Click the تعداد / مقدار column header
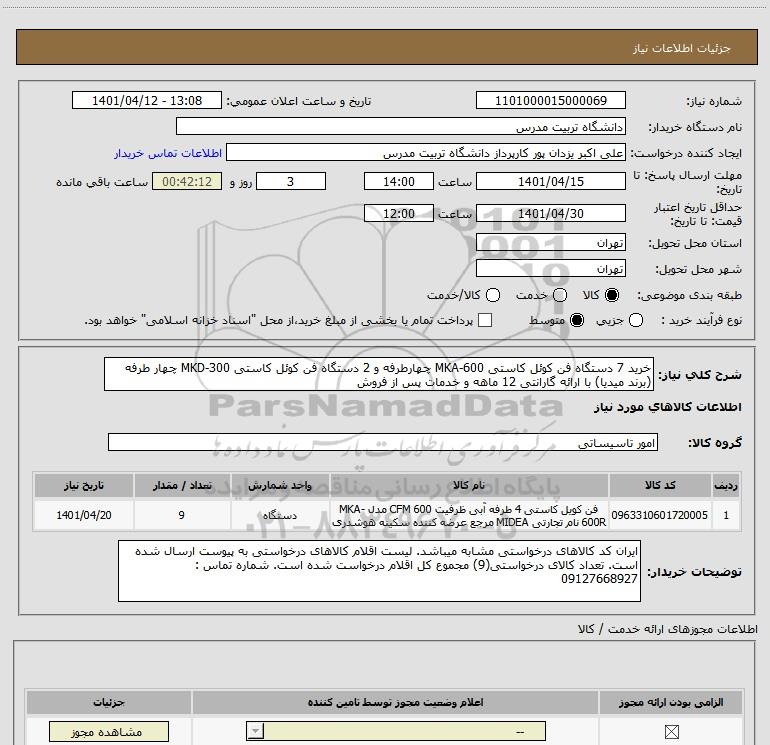 point(182,485)
